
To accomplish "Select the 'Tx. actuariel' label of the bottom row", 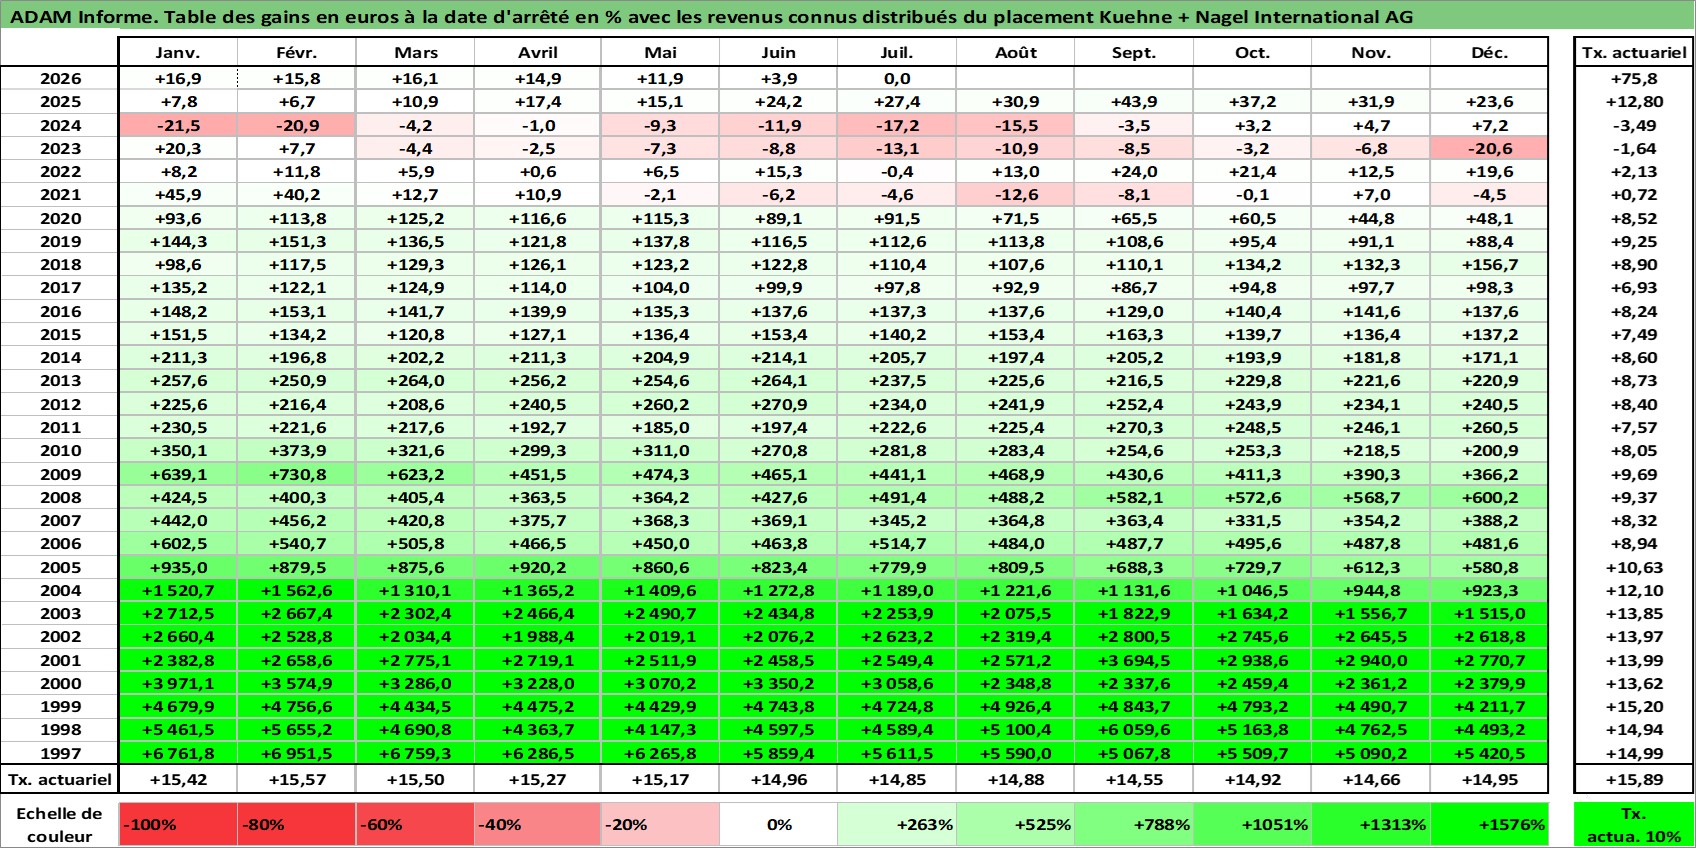I will 60,779.
